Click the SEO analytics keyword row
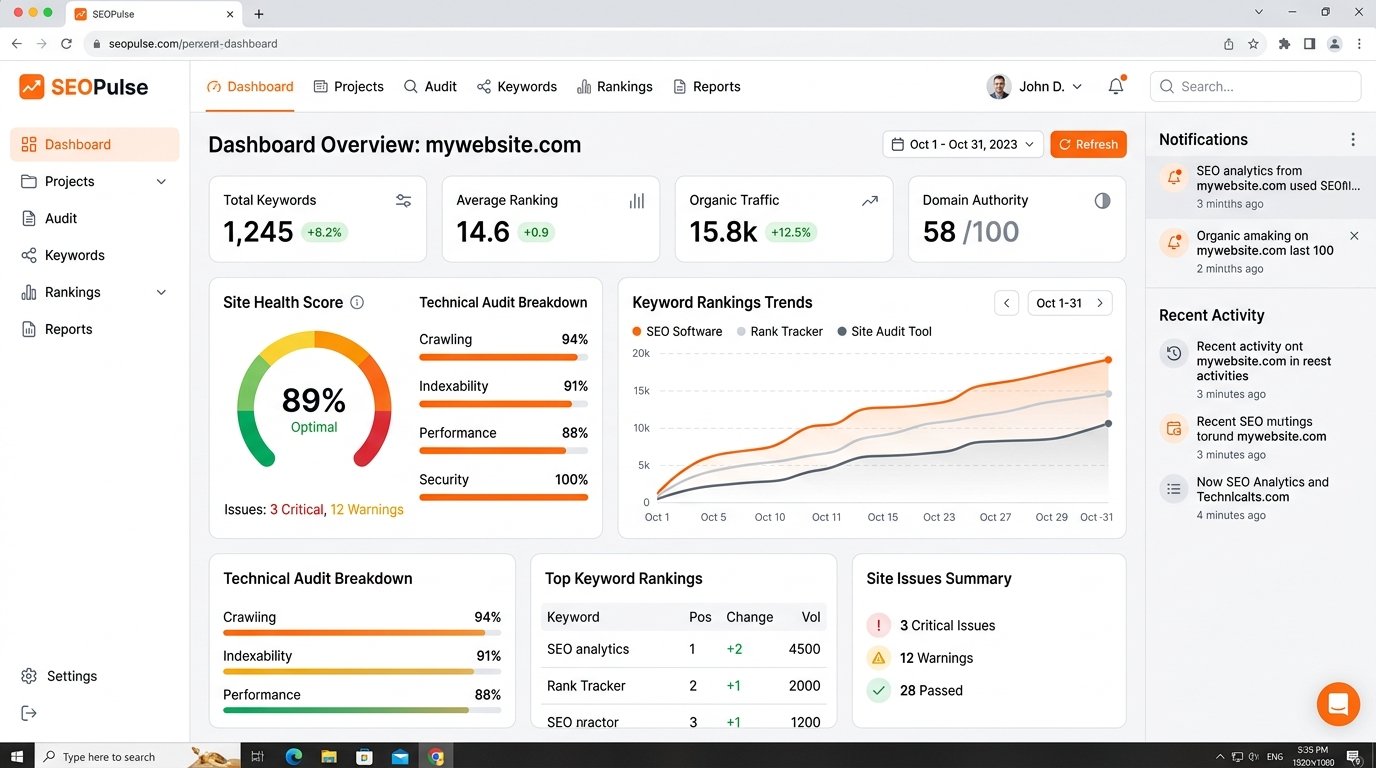 (683, 649)
